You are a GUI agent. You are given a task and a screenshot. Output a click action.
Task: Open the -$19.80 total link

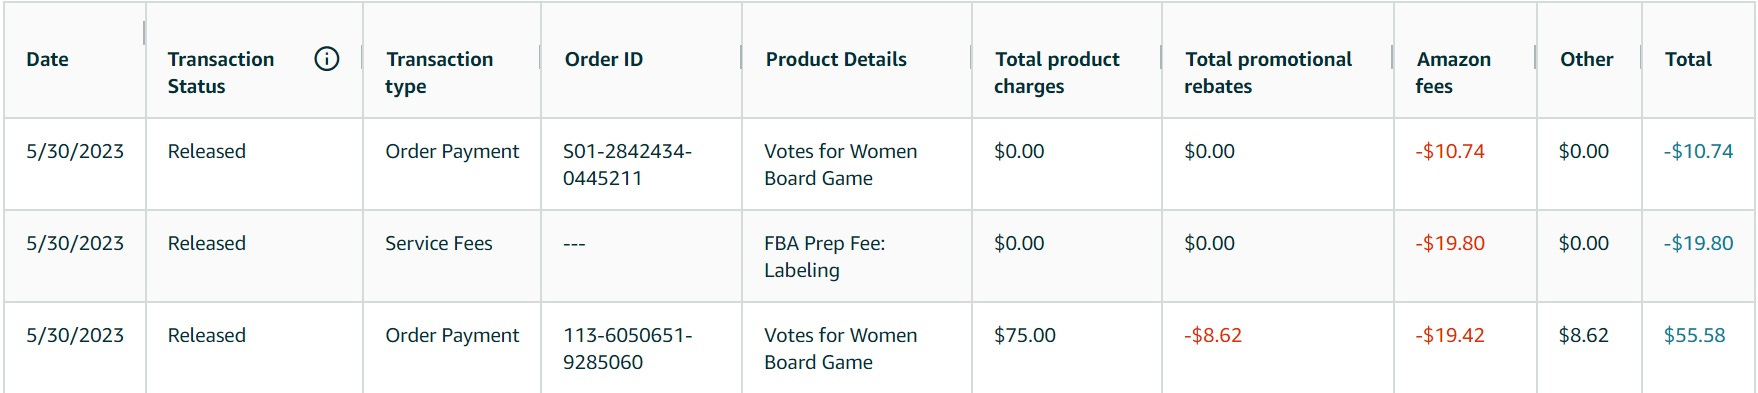pos(1698,243)
